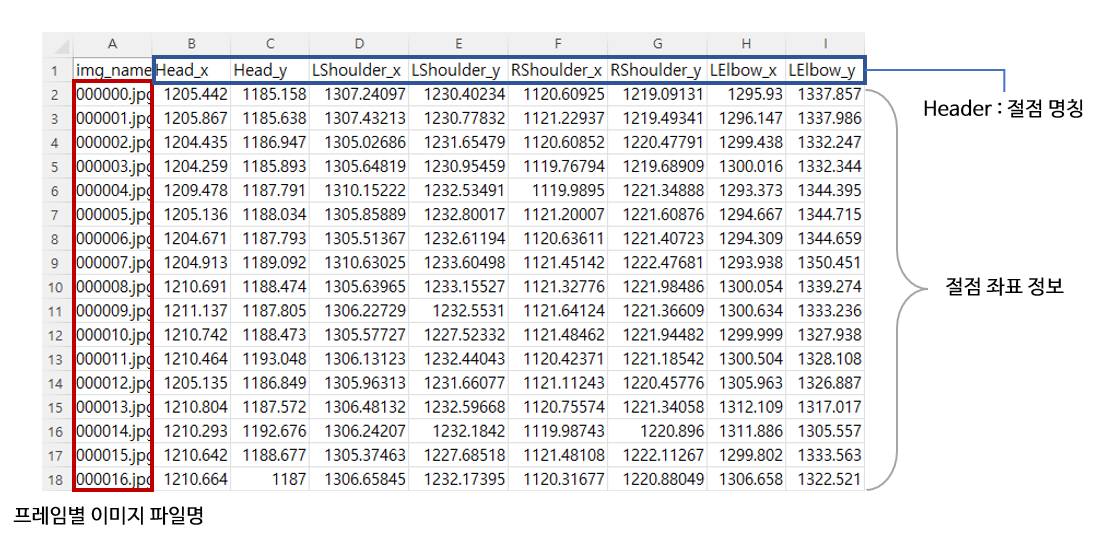This screenshot has height=542, width=1105.
Task: Click the column G header
Action: (x=657, y=45)
